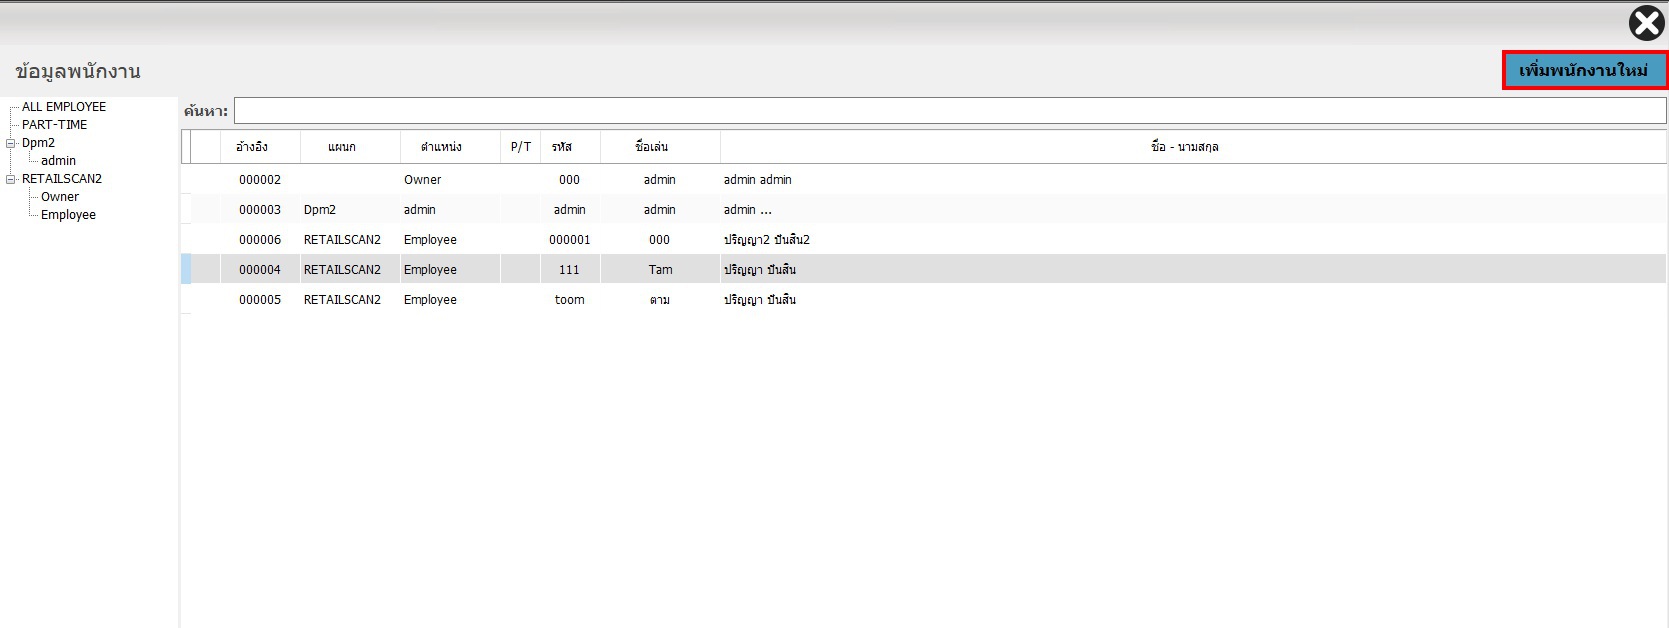This screenshot has width=1669, height=628.
Task: Sort by the อ้างอิง column header
Action: (x=260, y=147)
